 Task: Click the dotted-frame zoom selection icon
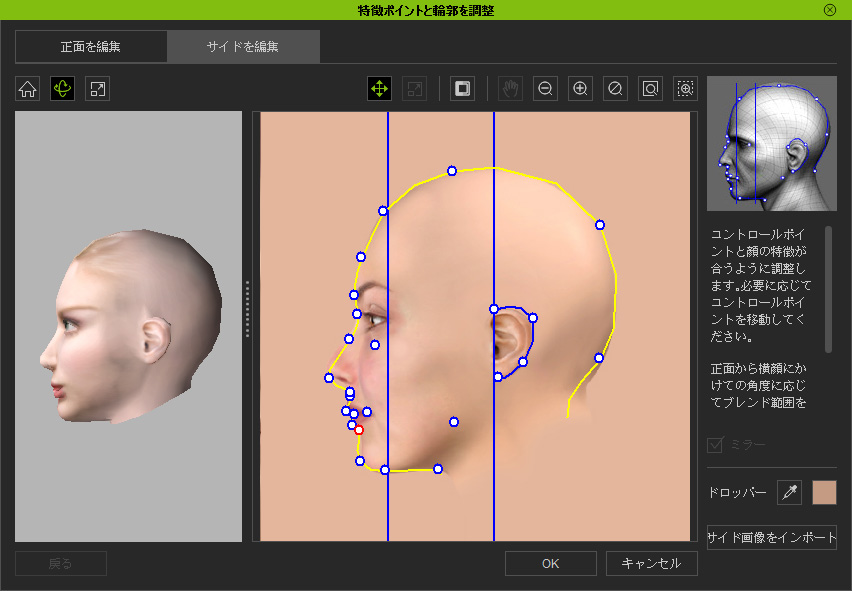[686, 89]
